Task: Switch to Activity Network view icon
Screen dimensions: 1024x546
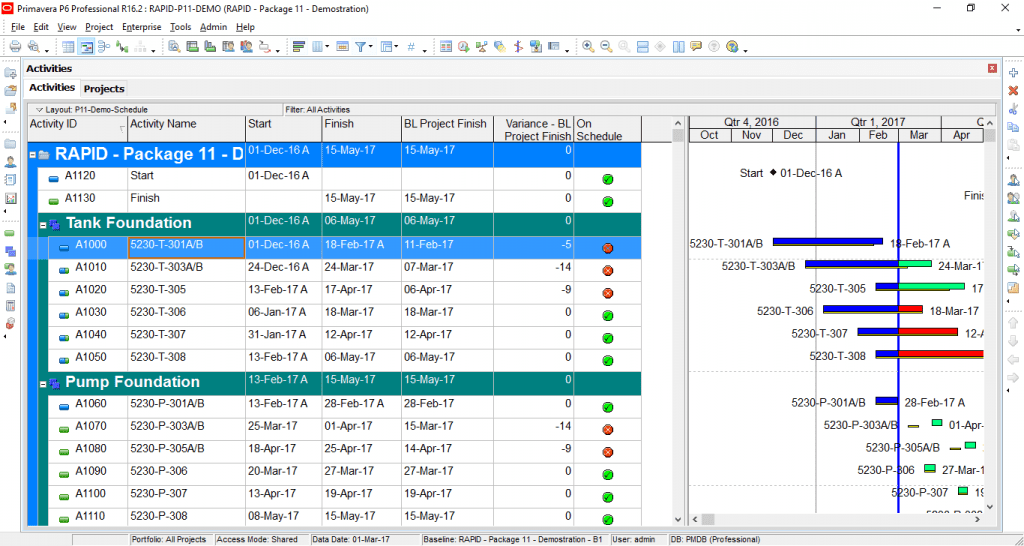Action: point(104,46)
